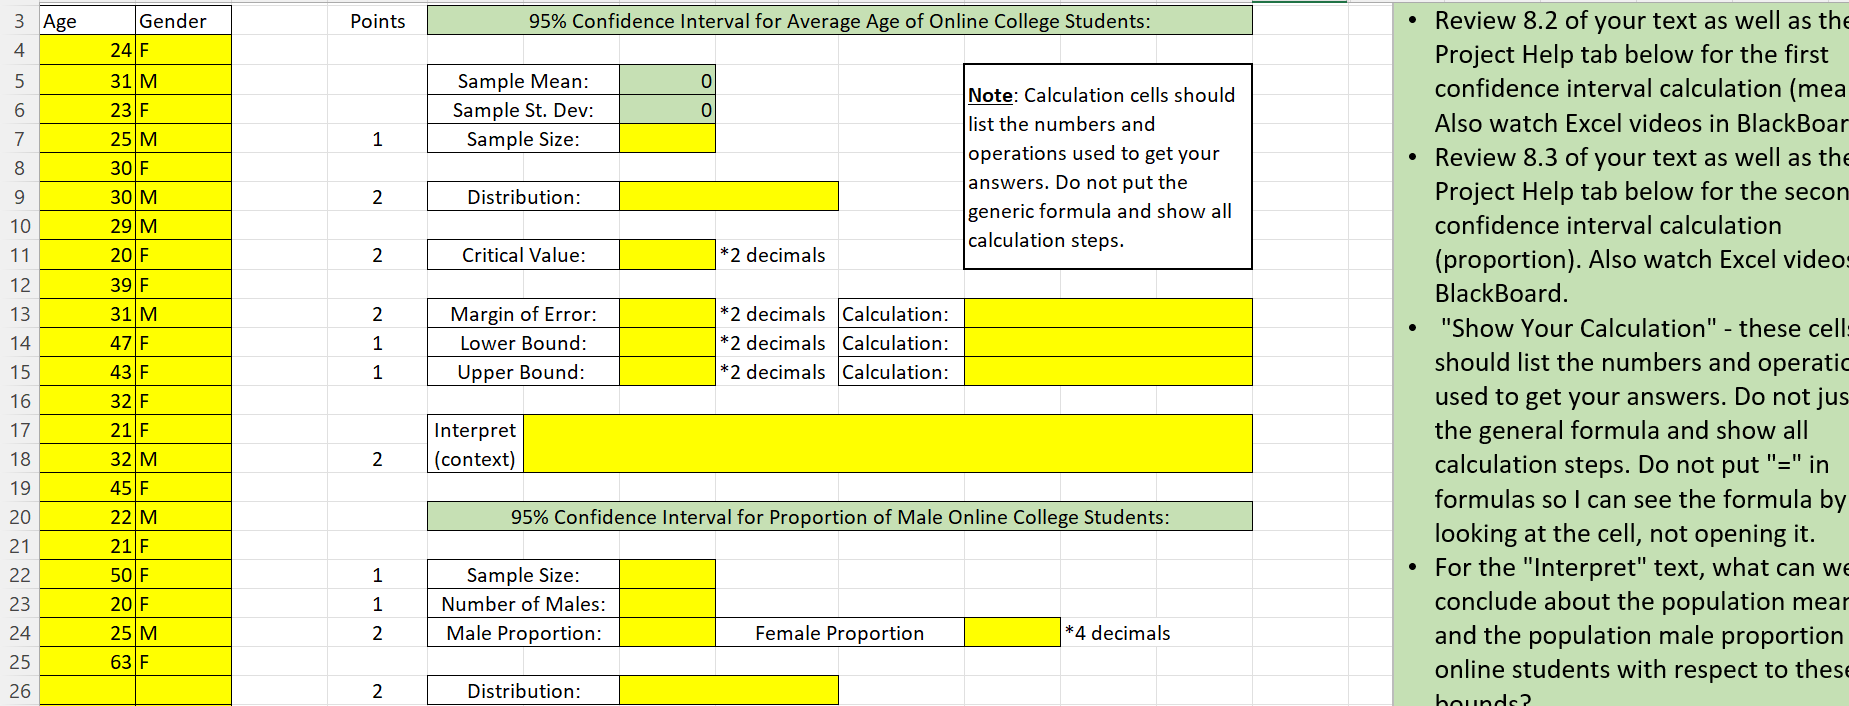Click the Show Your Calculation instruction bullet
The height and width of the screenshot is (706, 1849).
[x=1640, y=430]
